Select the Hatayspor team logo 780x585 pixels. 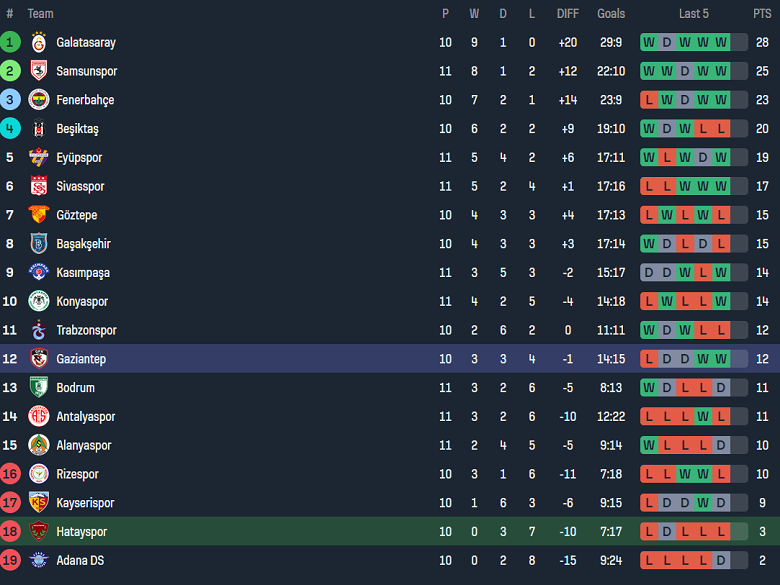[39, 532]
